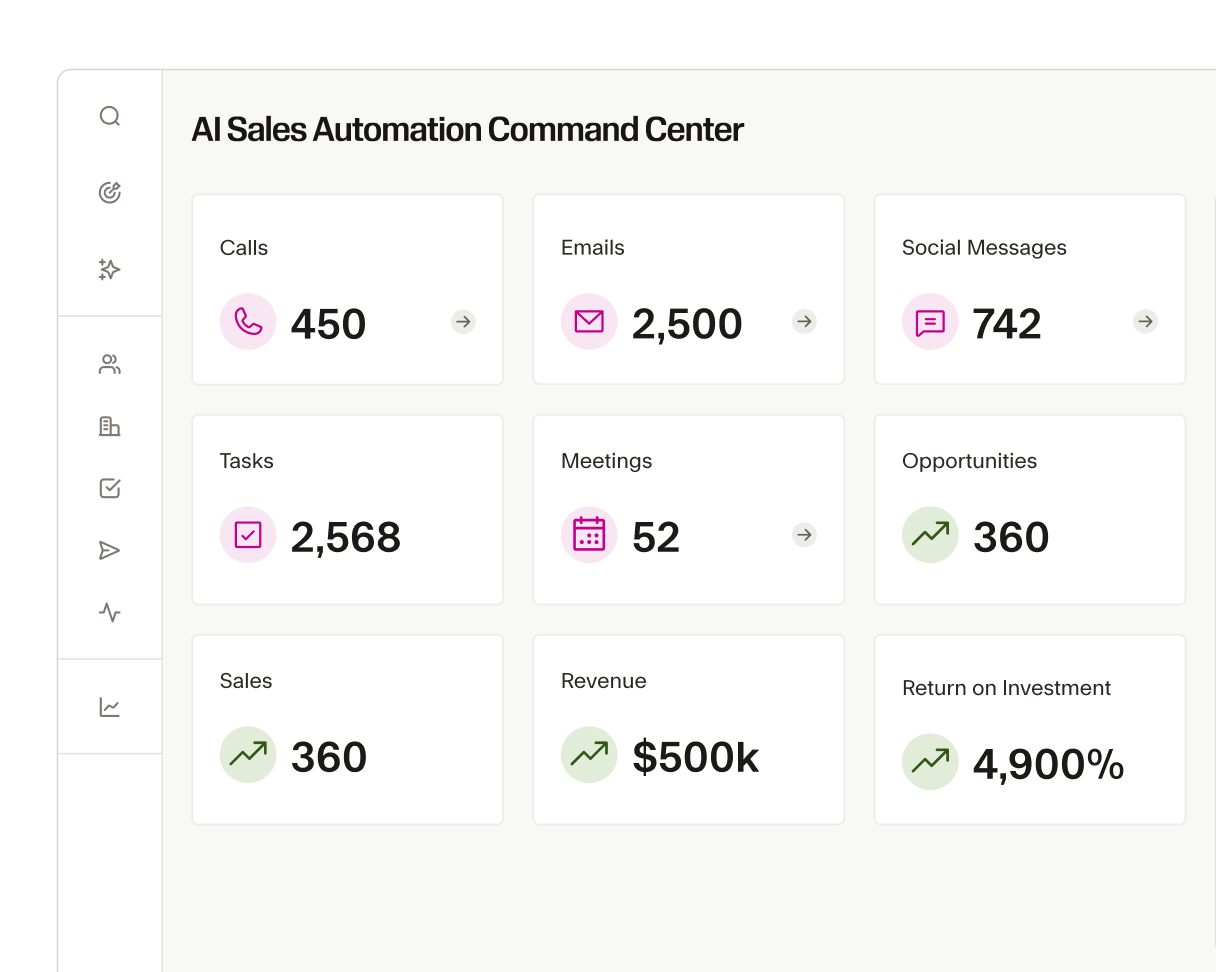Select the activity pulse icon in sidebar
The image size is (1216, 972).
[110, 613]
